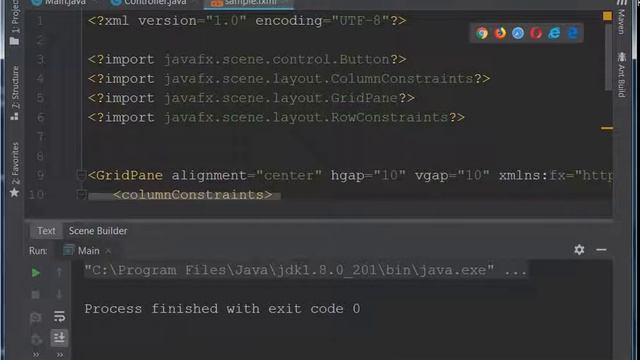Show more right run toolbar actions
The height and width of the screenshot is (360, 640).
click(60, 355)
